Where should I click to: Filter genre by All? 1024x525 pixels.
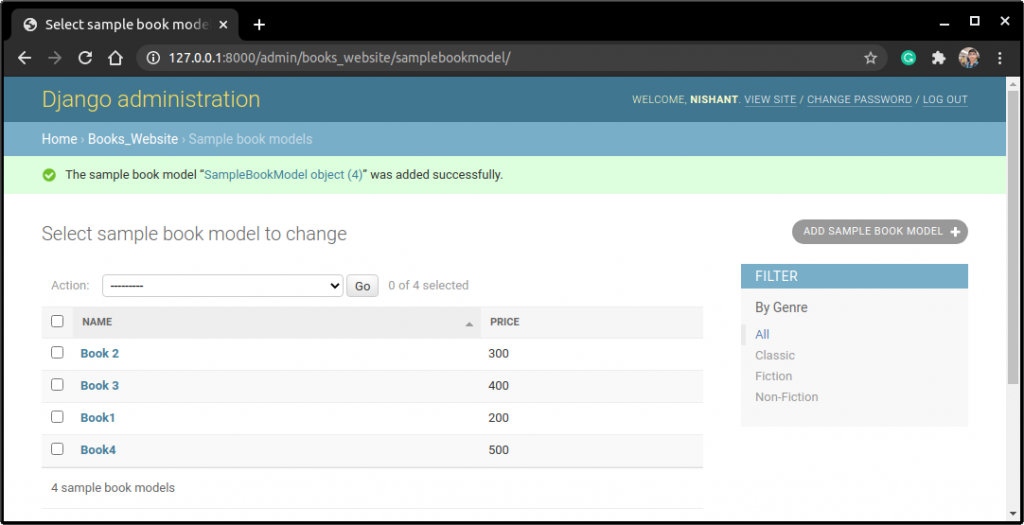click(762, 334)
